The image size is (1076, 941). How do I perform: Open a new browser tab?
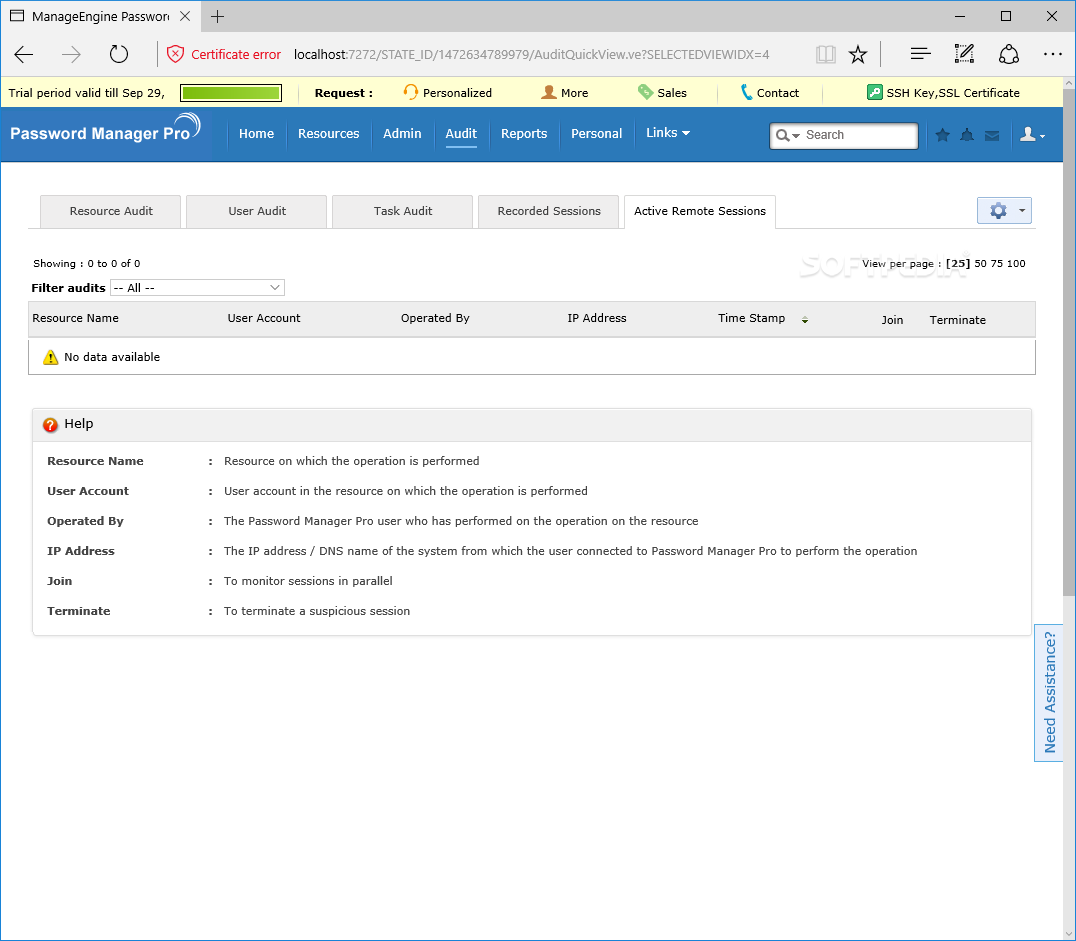click(x=218, y=16)
